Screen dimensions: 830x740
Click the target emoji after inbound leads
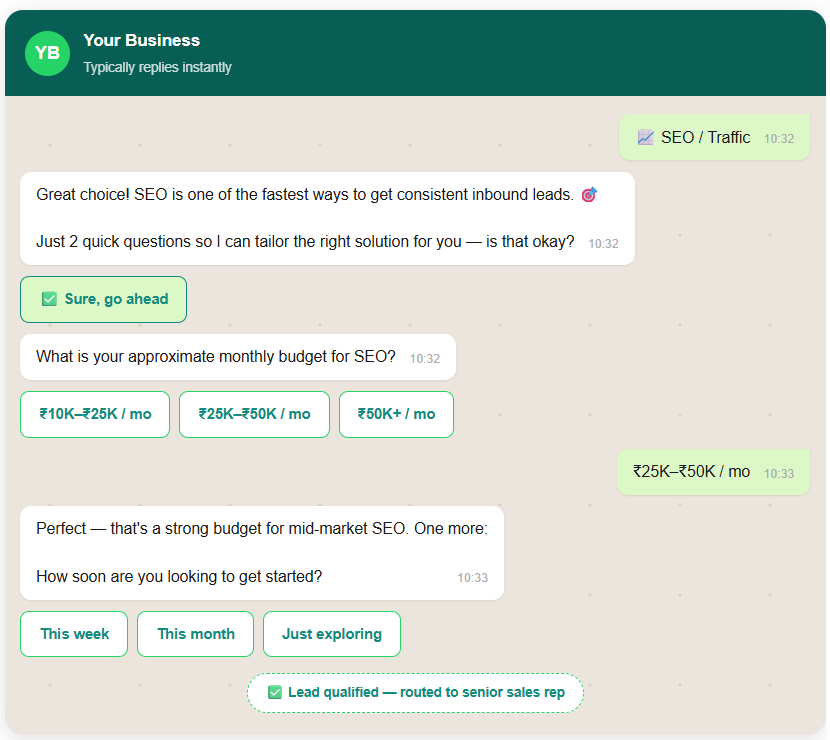pos(589,195)
